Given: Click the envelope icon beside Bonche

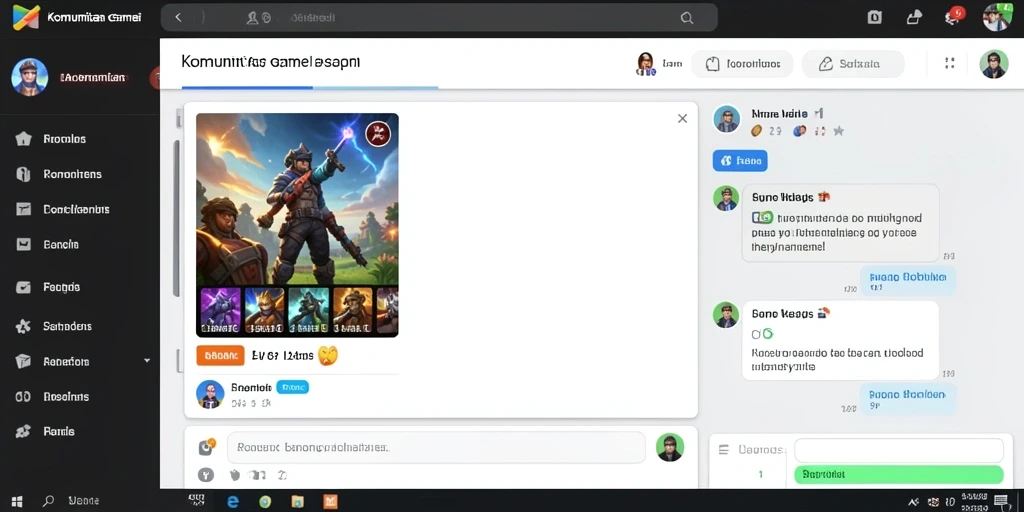Looking at the screenshot, I should (x=24, y=244).
